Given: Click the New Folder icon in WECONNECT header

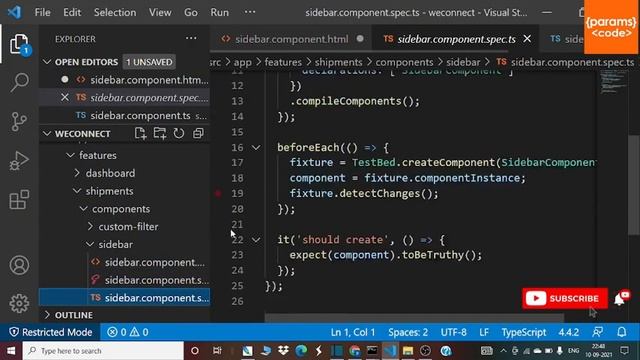Looking at the screenshot, I should [x=160, y=133].
